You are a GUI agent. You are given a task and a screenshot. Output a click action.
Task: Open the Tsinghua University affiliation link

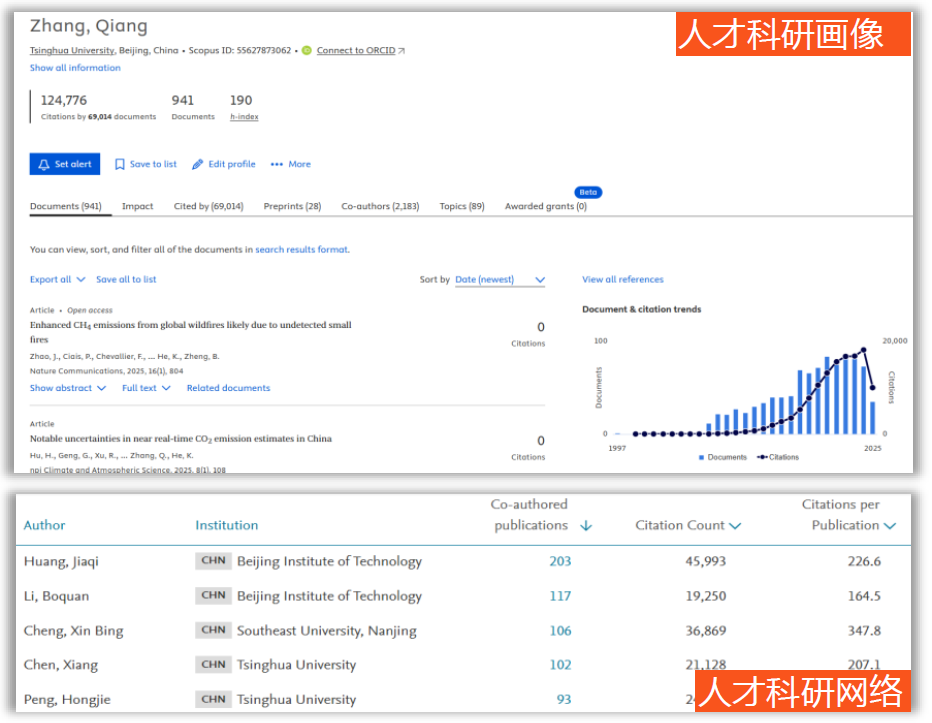pos(72,51)
